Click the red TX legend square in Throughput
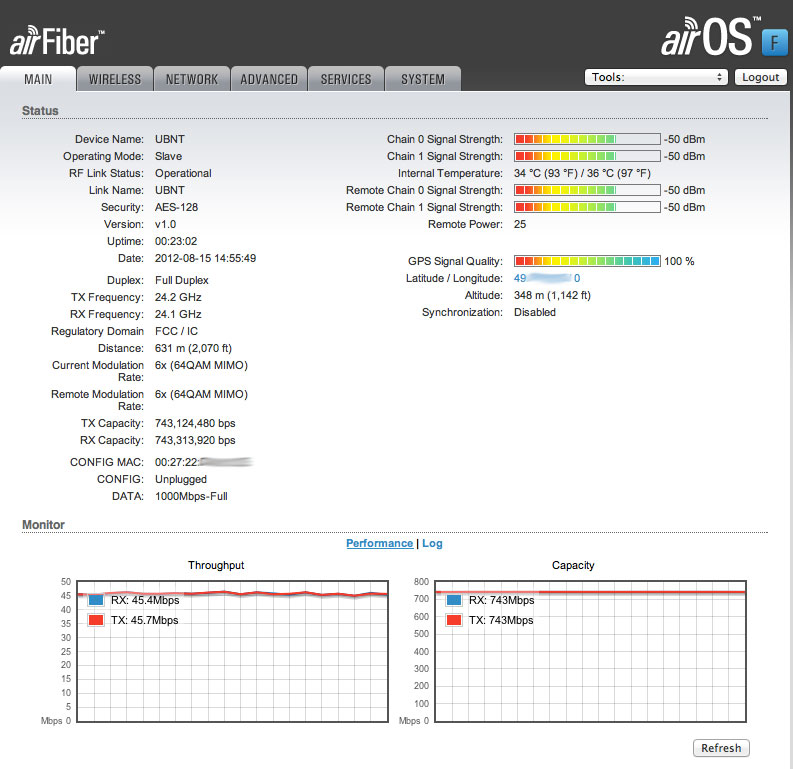The width and height of the screenshot is (793, 769). (x=96, y=621)
